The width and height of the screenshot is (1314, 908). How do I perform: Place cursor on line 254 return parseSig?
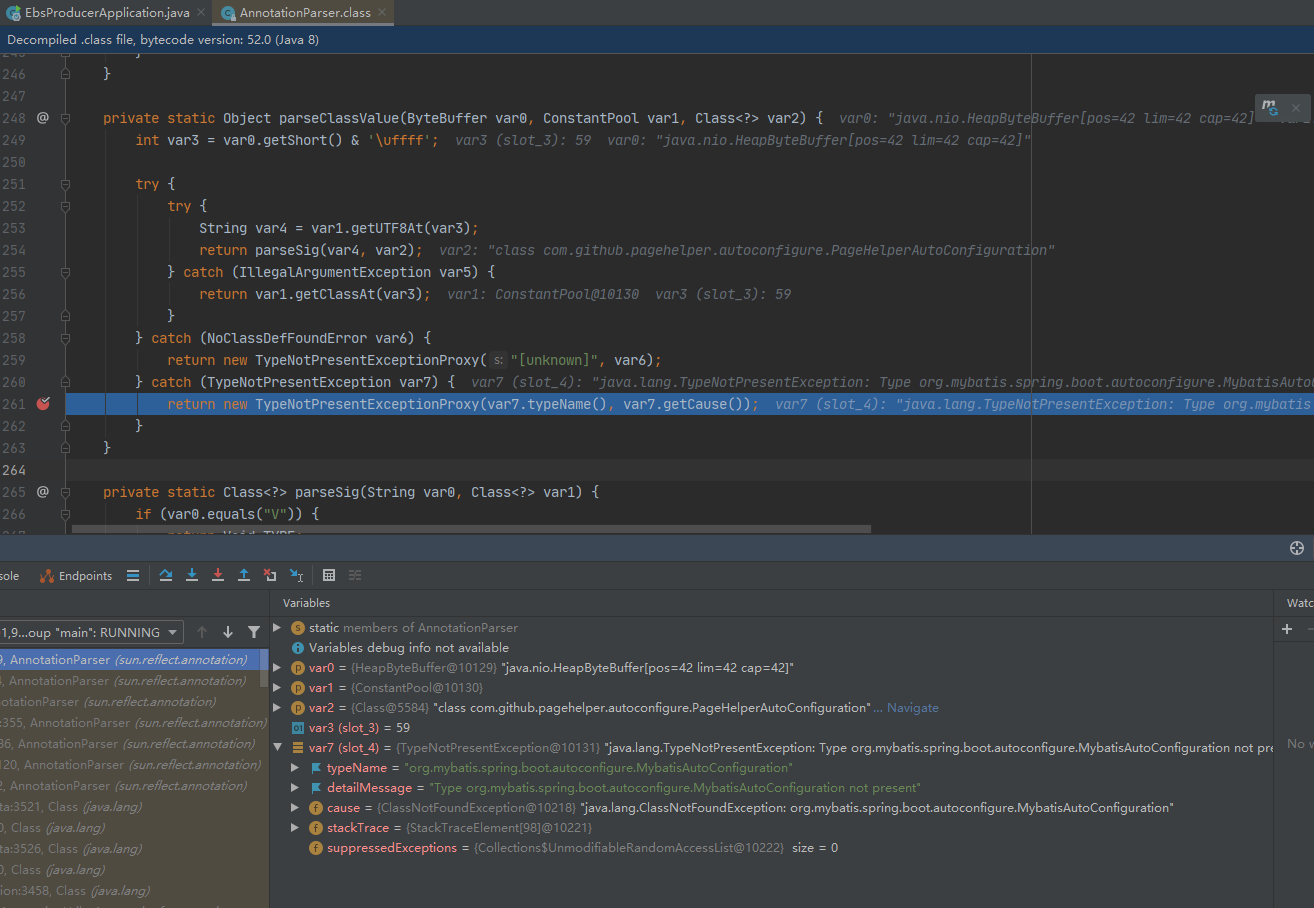point(310,250)
